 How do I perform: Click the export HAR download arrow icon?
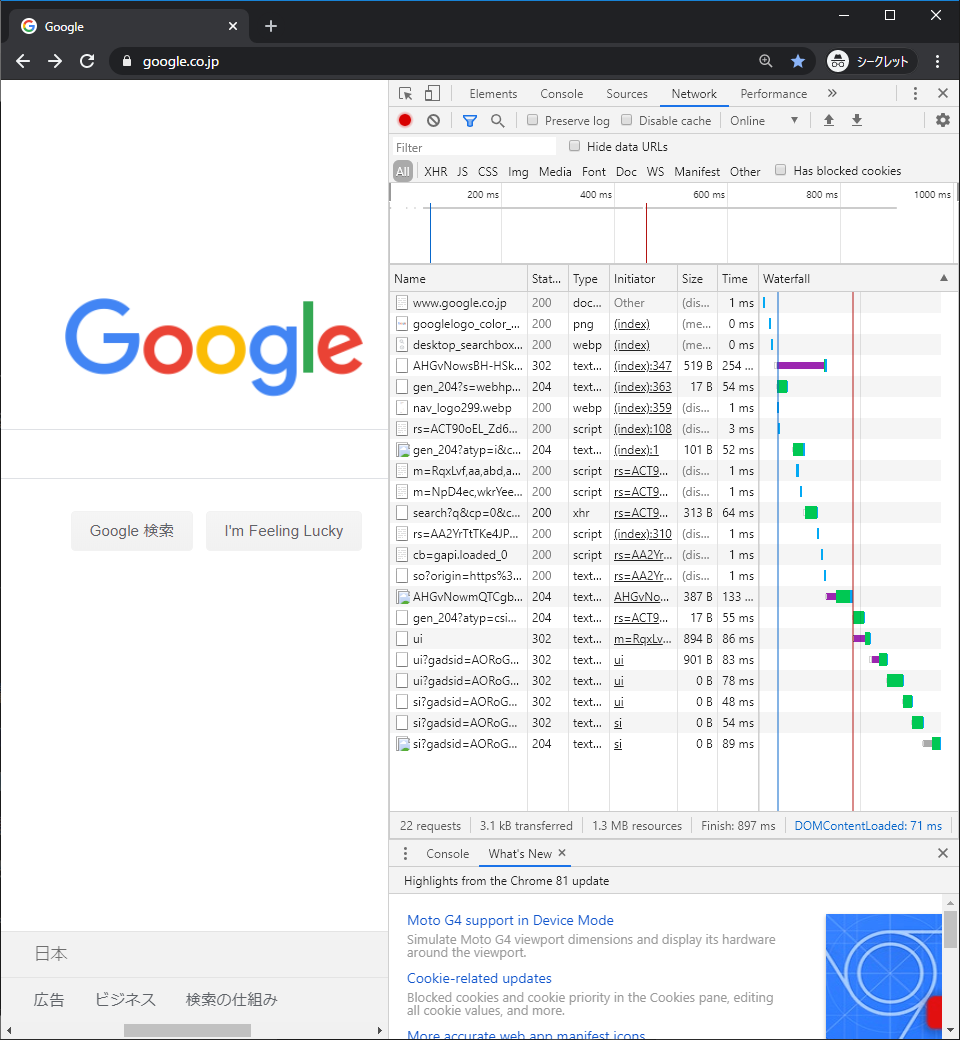click(857, 120)
